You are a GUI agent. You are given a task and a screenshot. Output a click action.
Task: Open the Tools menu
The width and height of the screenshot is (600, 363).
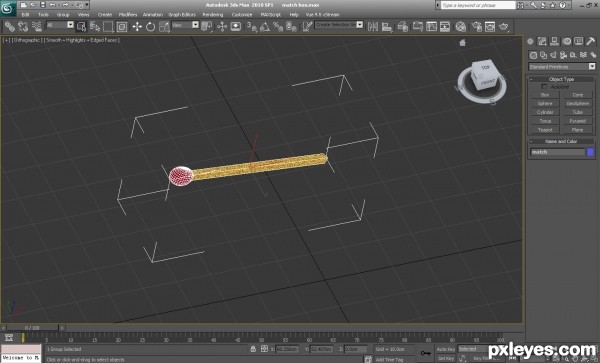[43, 15]
